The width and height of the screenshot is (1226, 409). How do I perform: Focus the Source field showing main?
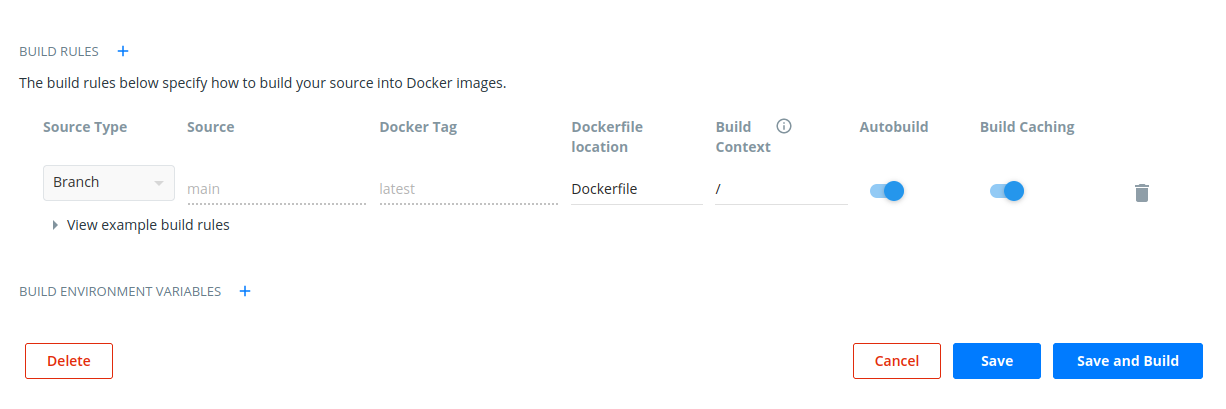pyautogui.click(x=276, y=188)
